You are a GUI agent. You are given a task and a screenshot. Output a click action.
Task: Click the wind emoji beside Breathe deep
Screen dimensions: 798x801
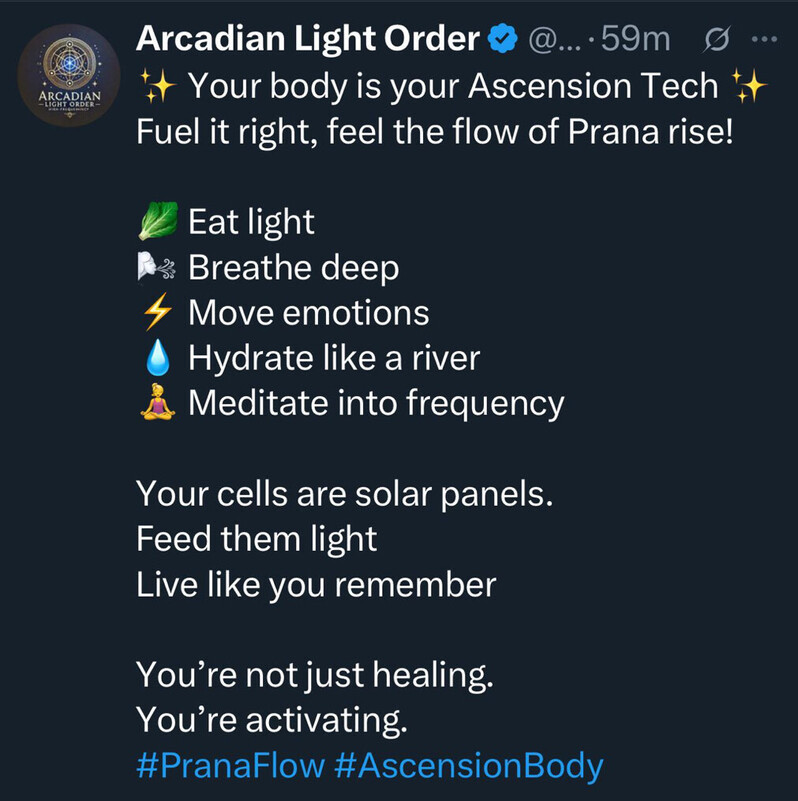pyautogui.click(x=156, y=267)
